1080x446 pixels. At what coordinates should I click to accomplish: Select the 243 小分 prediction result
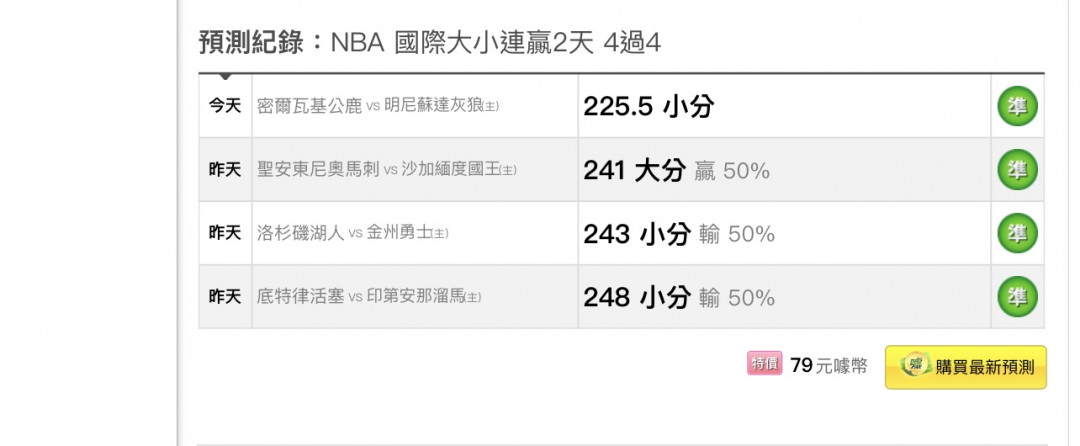coord(678,234)
